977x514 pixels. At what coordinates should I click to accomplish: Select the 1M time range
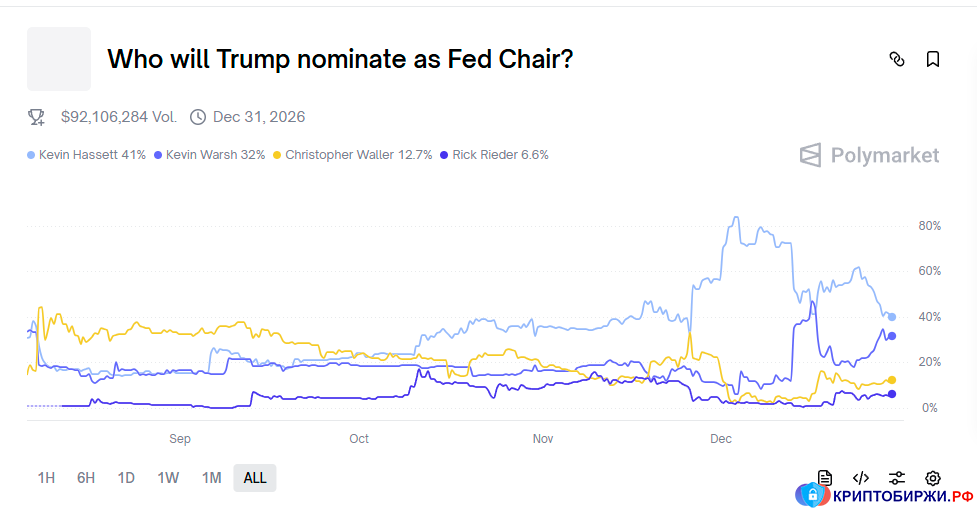point(211,478)
